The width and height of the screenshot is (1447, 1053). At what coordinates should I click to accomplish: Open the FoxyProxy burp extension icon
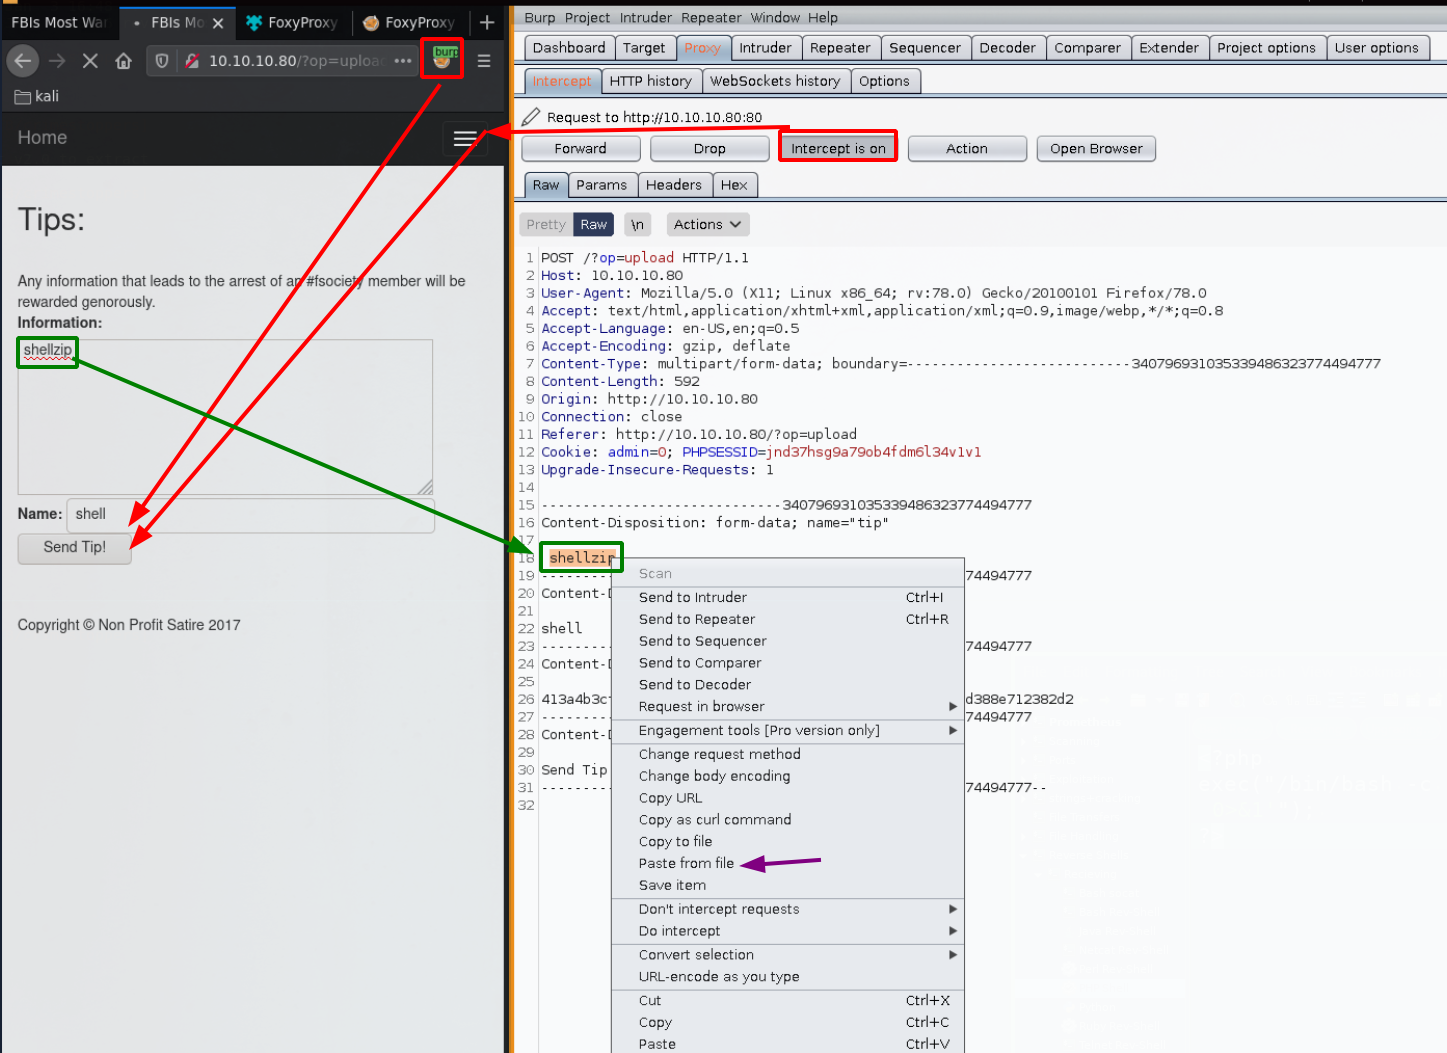click(x=442, y=60)
